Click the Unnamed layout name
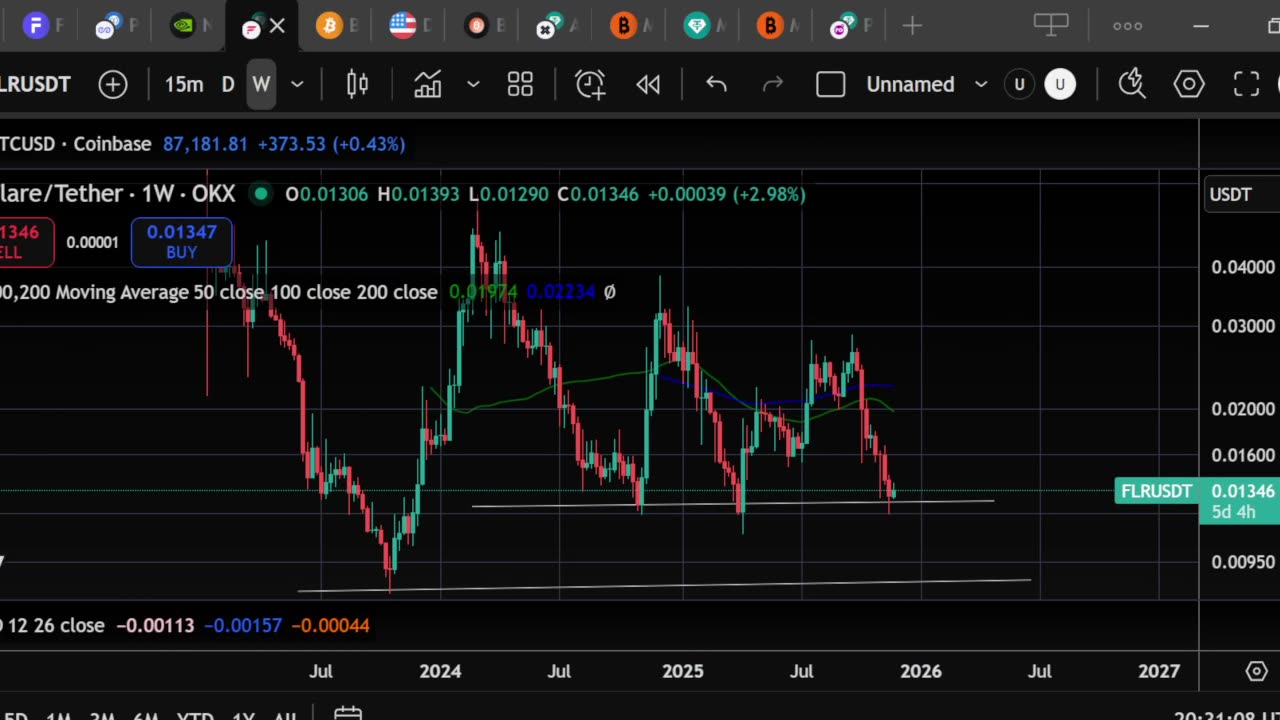This screenshot has height=720, width=1280. point(910,85)
